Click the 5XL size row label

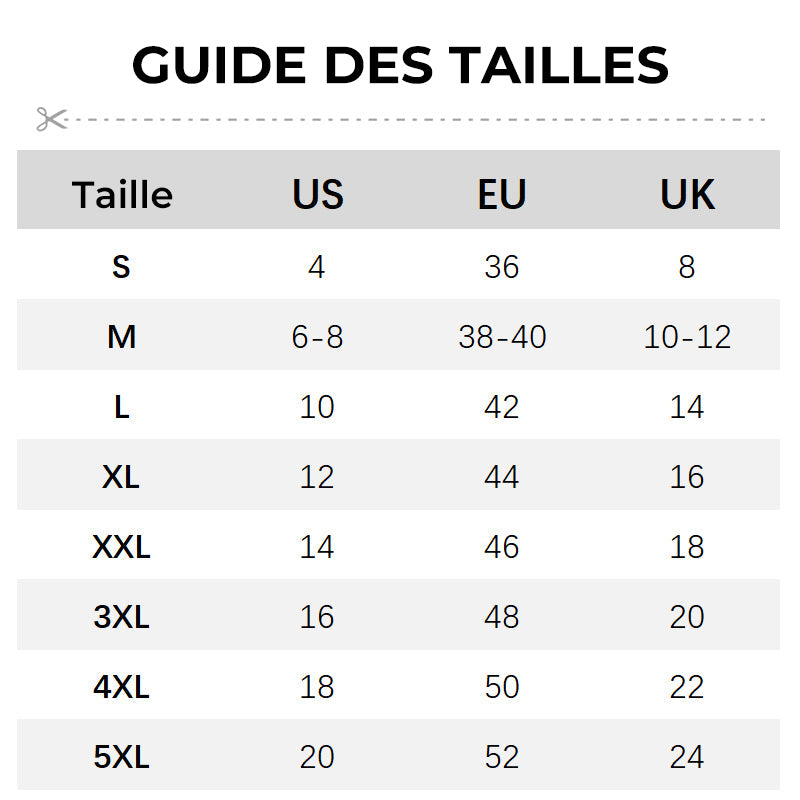click(121, 757)
